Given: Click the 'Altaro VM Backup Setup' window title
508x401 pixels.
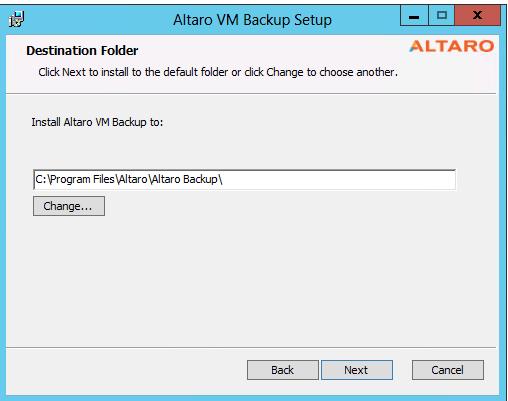Looking at the screenshot, I should point(252,20).
